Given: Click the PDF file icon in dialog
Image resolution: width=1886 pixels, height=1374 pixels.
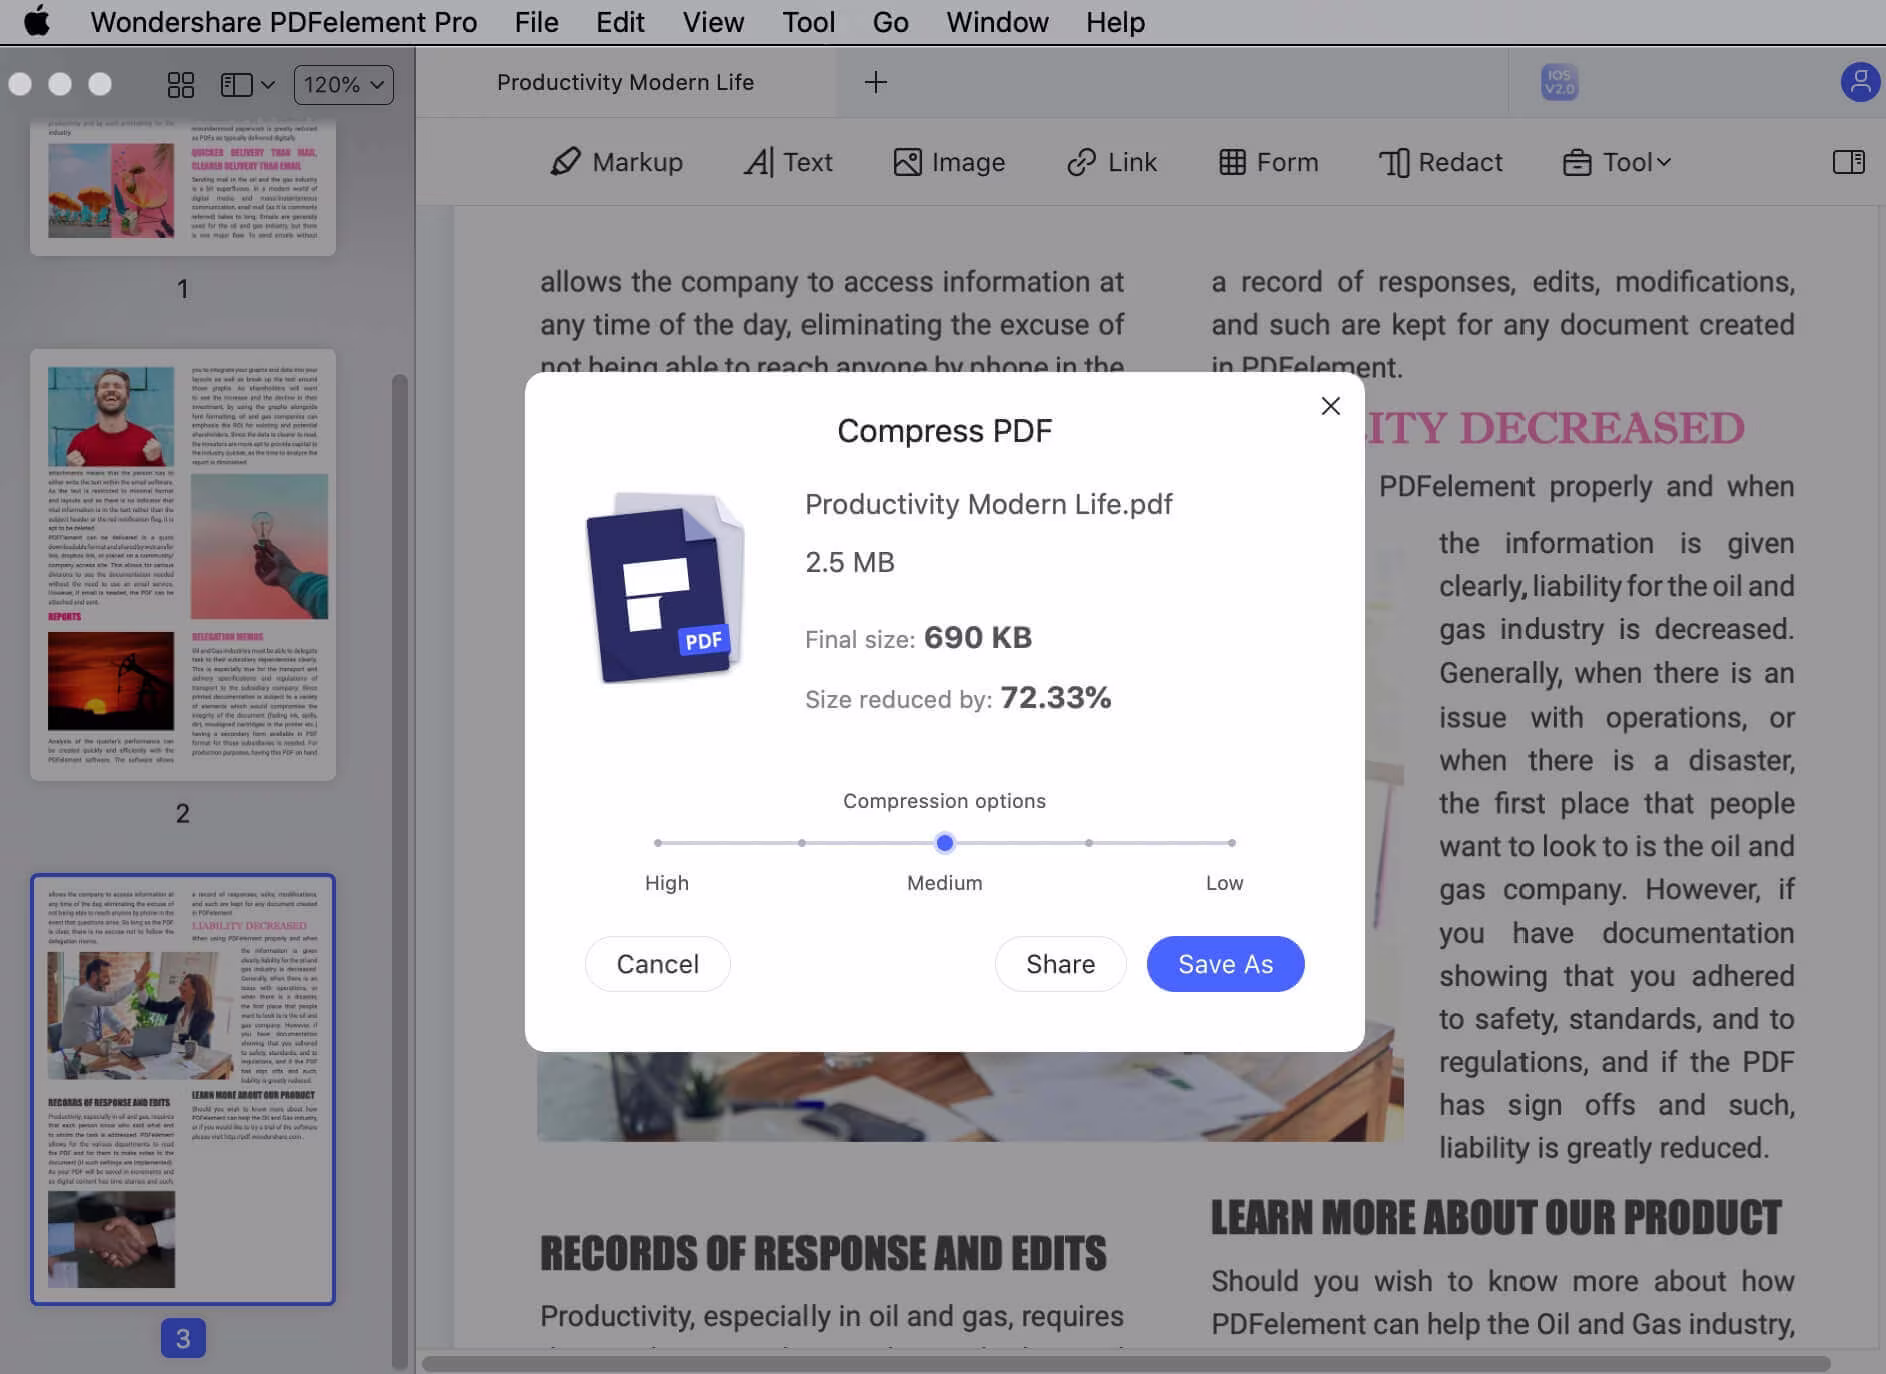Looking at the screenshot, I should pyautogui.click(x=665, y=588).
